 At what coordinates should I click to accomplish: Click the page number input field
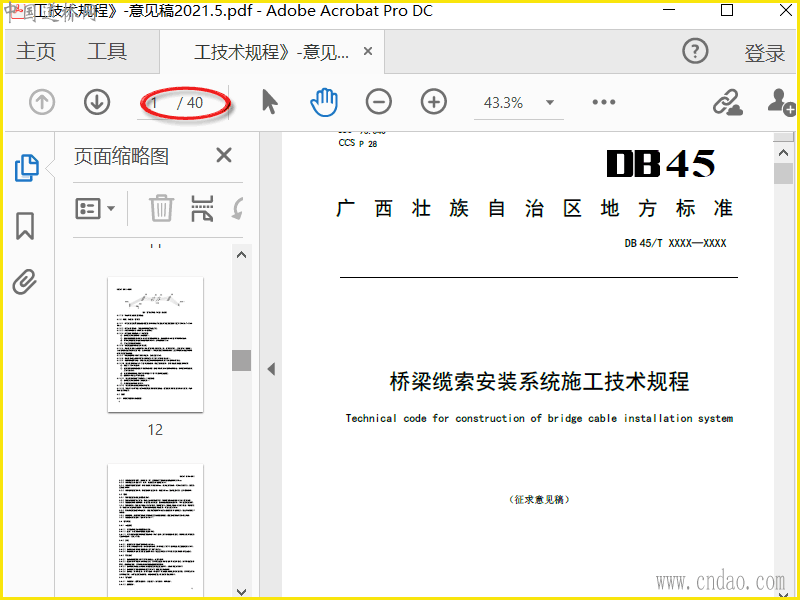[157, 103]
